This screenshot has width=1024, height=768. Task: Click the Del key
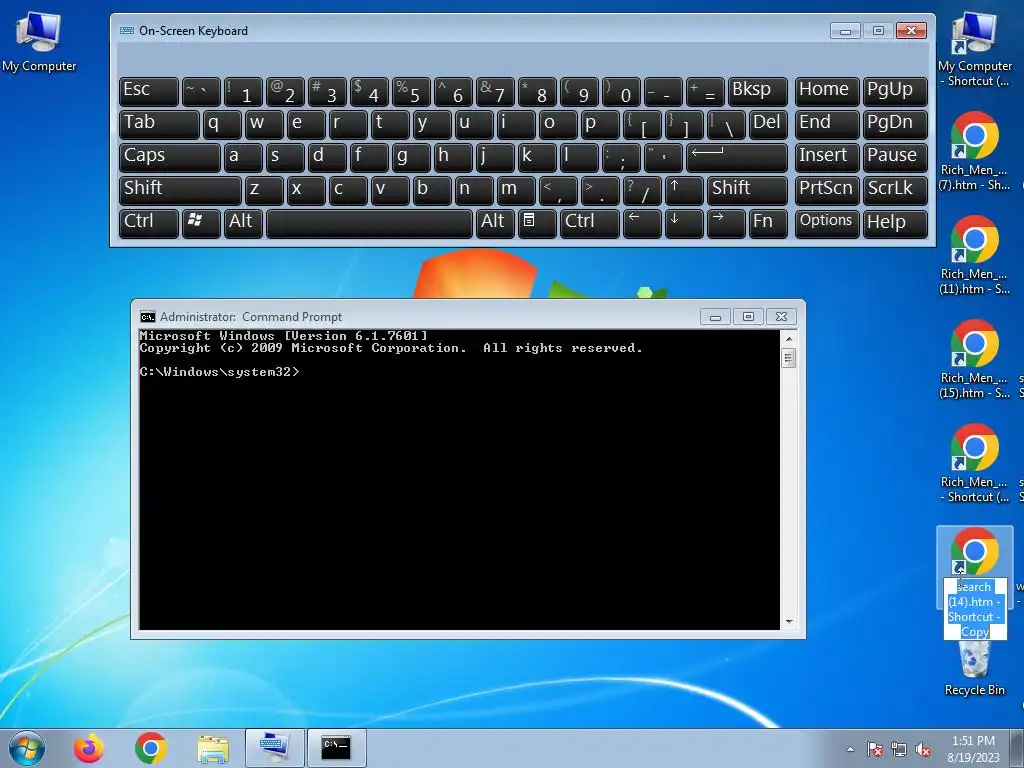[x=768, y=125]
